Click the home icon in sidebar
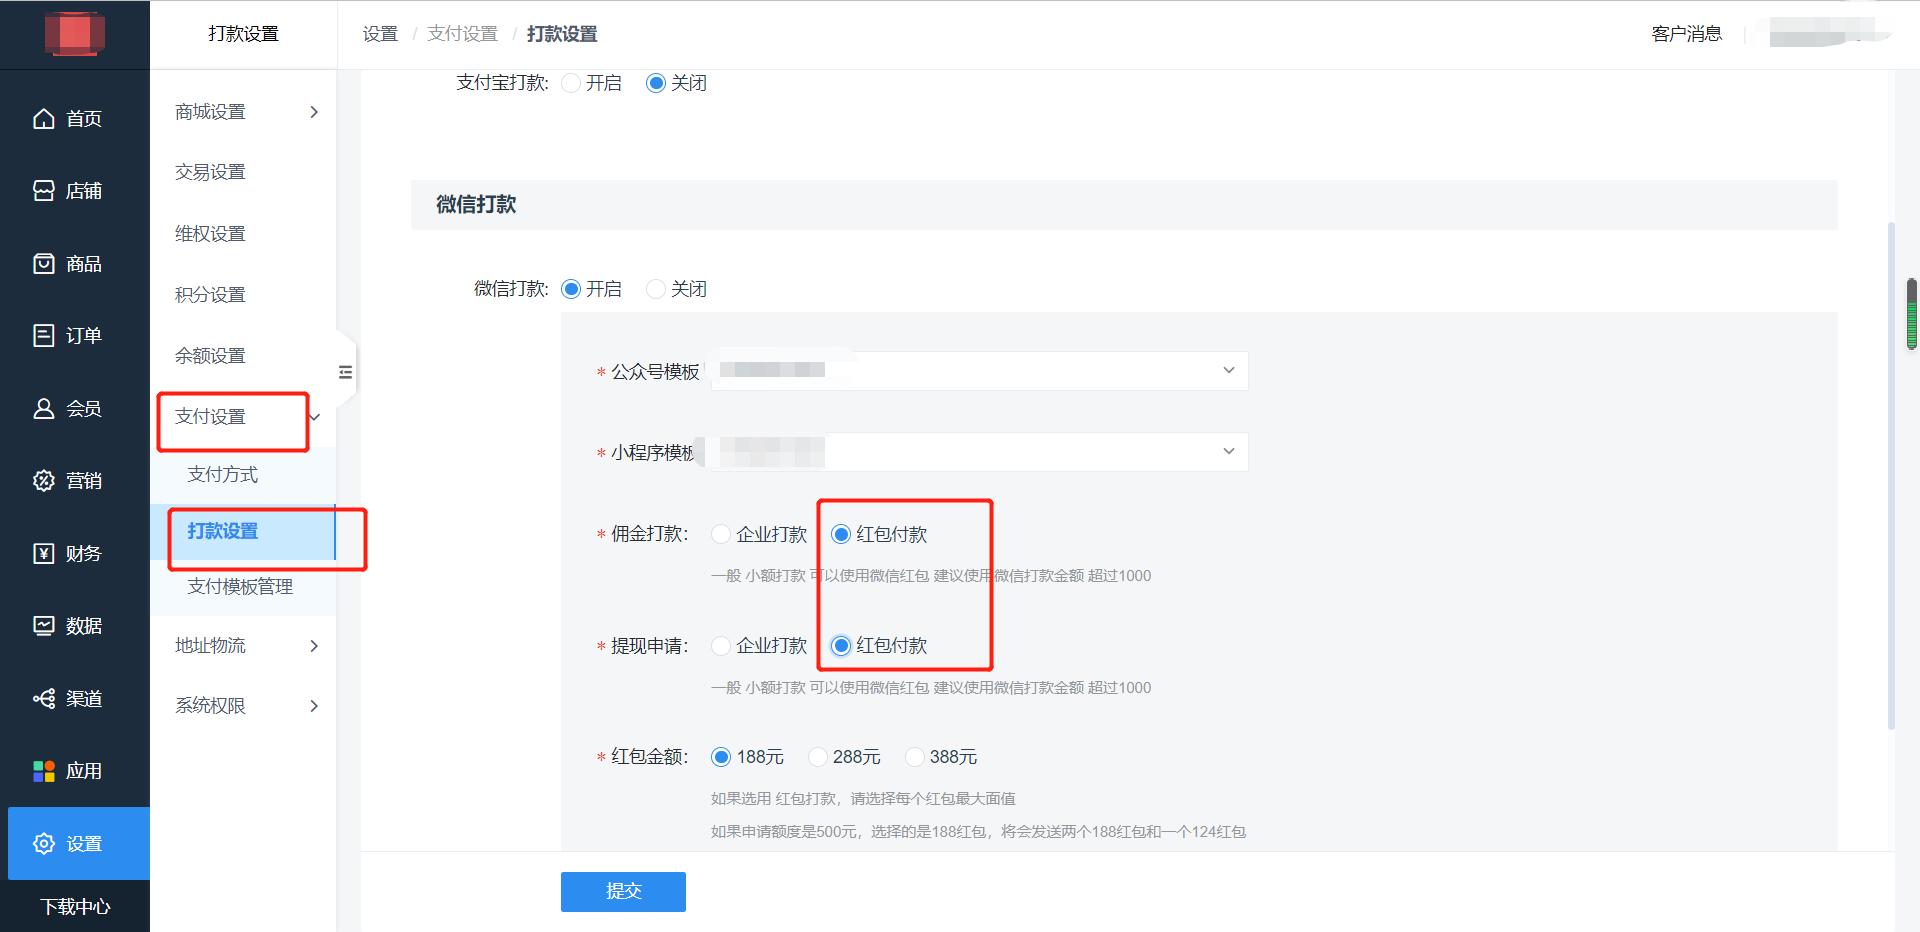Image resolution: width=1920 pixels, height=932 pixels. pos(44,119)
